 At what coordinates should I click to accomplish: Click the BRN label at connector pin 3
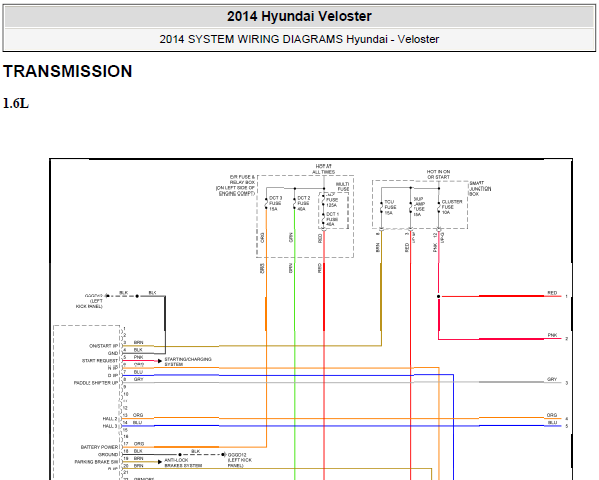pos(138,342)
